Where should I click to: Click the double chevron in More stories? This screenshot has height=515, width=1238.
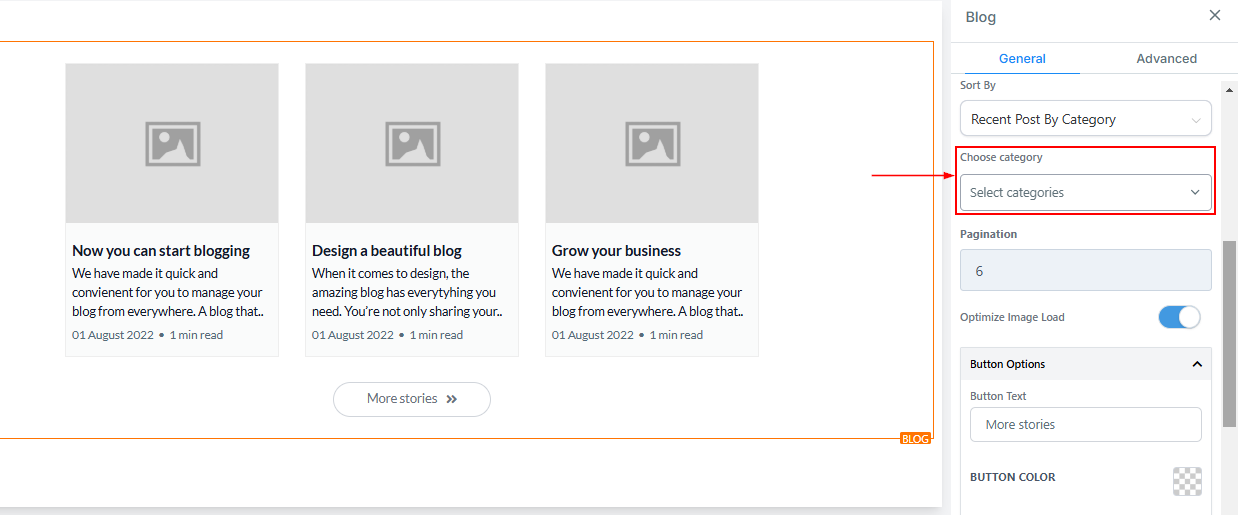point(452,399)
